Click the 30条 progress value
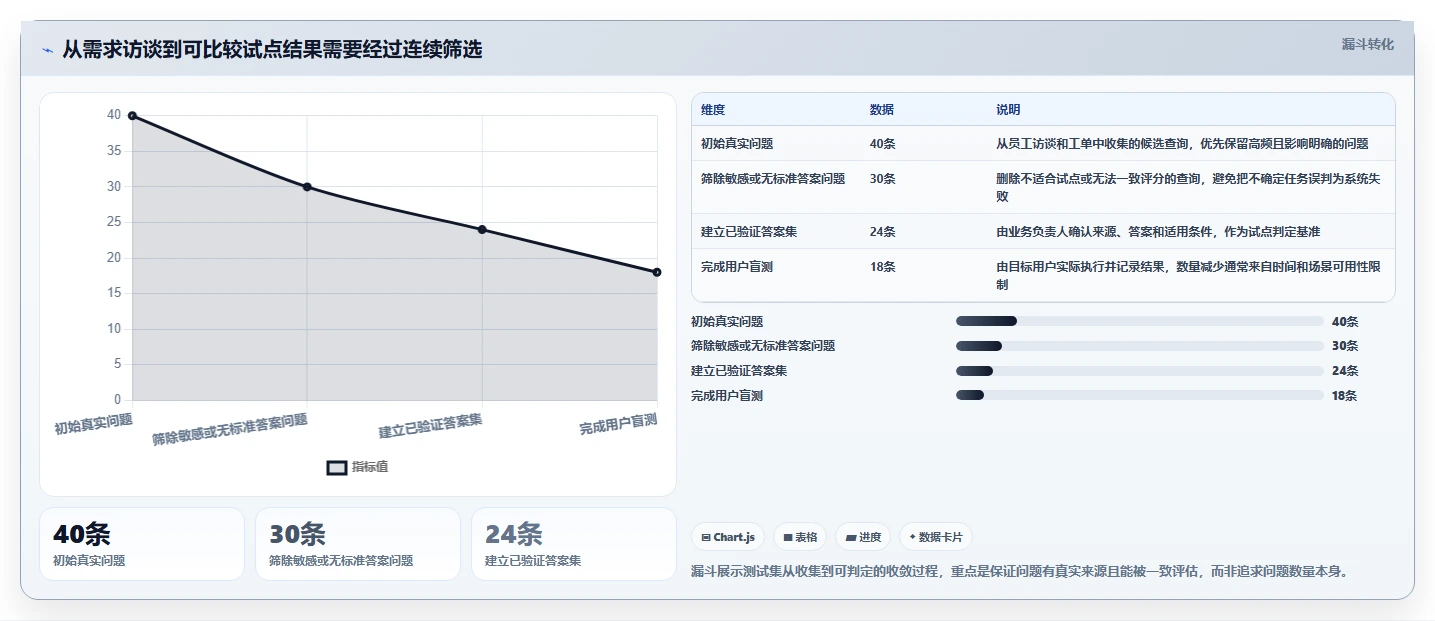The height and width of the screenshot is (621, 1435). [1345, 346]
